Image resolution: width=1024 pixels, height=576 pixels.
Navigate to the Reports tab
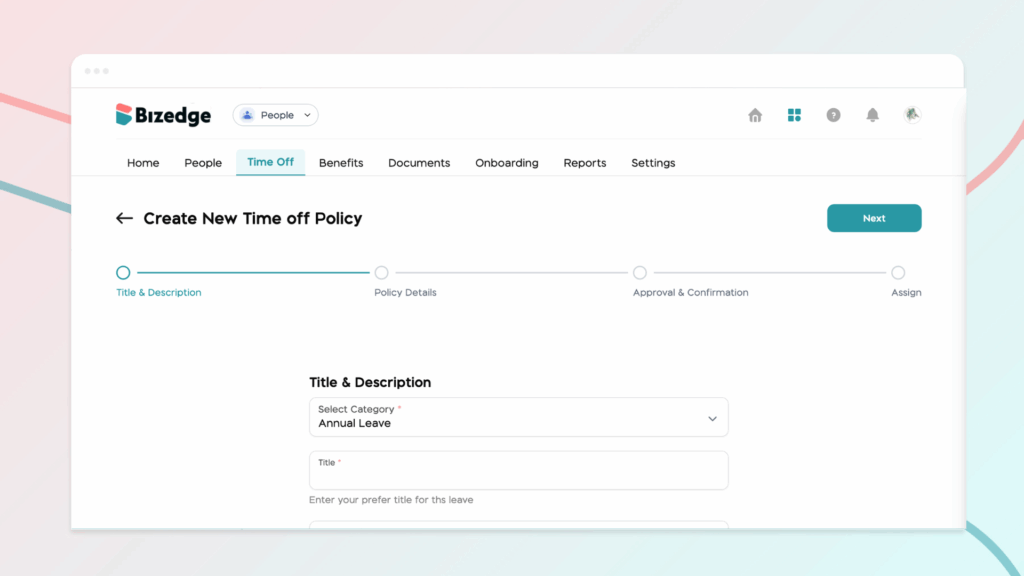point(584,163)
